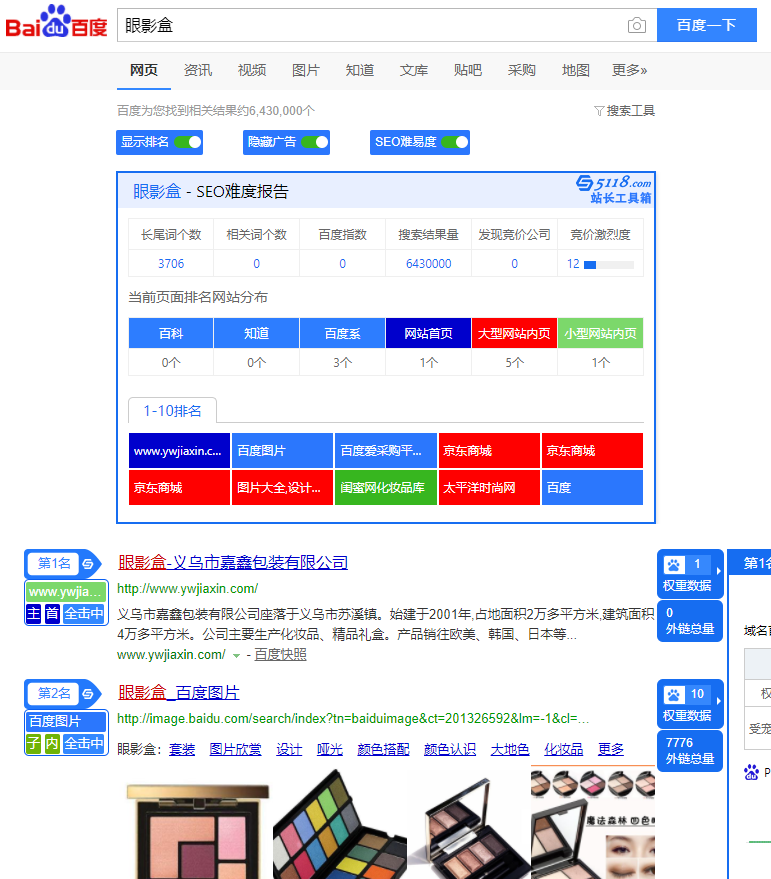Screen dimensions: 771x879
Task: Open the 更多» category menu
Action: click(629, 70)
